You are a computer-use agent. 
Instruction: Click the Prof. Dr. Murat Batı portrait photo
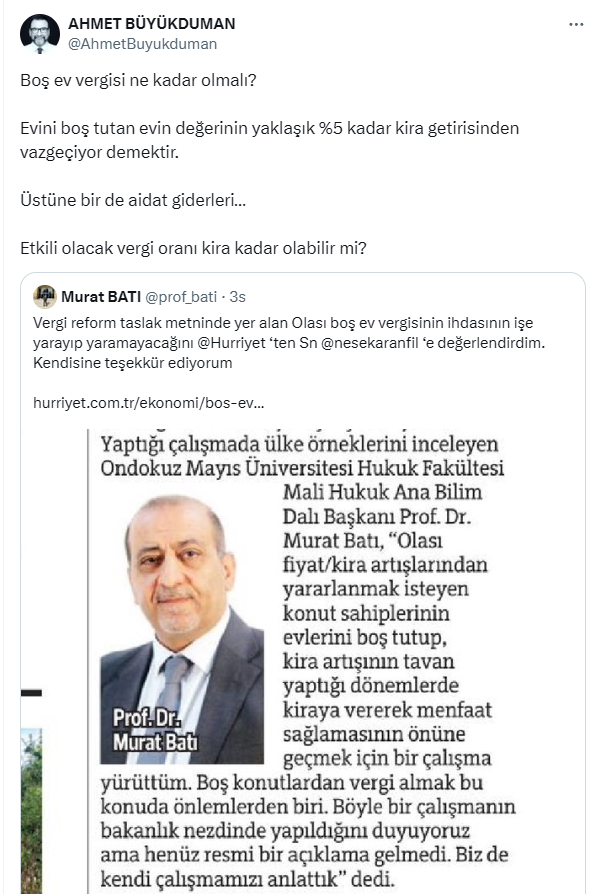(182, 630)
